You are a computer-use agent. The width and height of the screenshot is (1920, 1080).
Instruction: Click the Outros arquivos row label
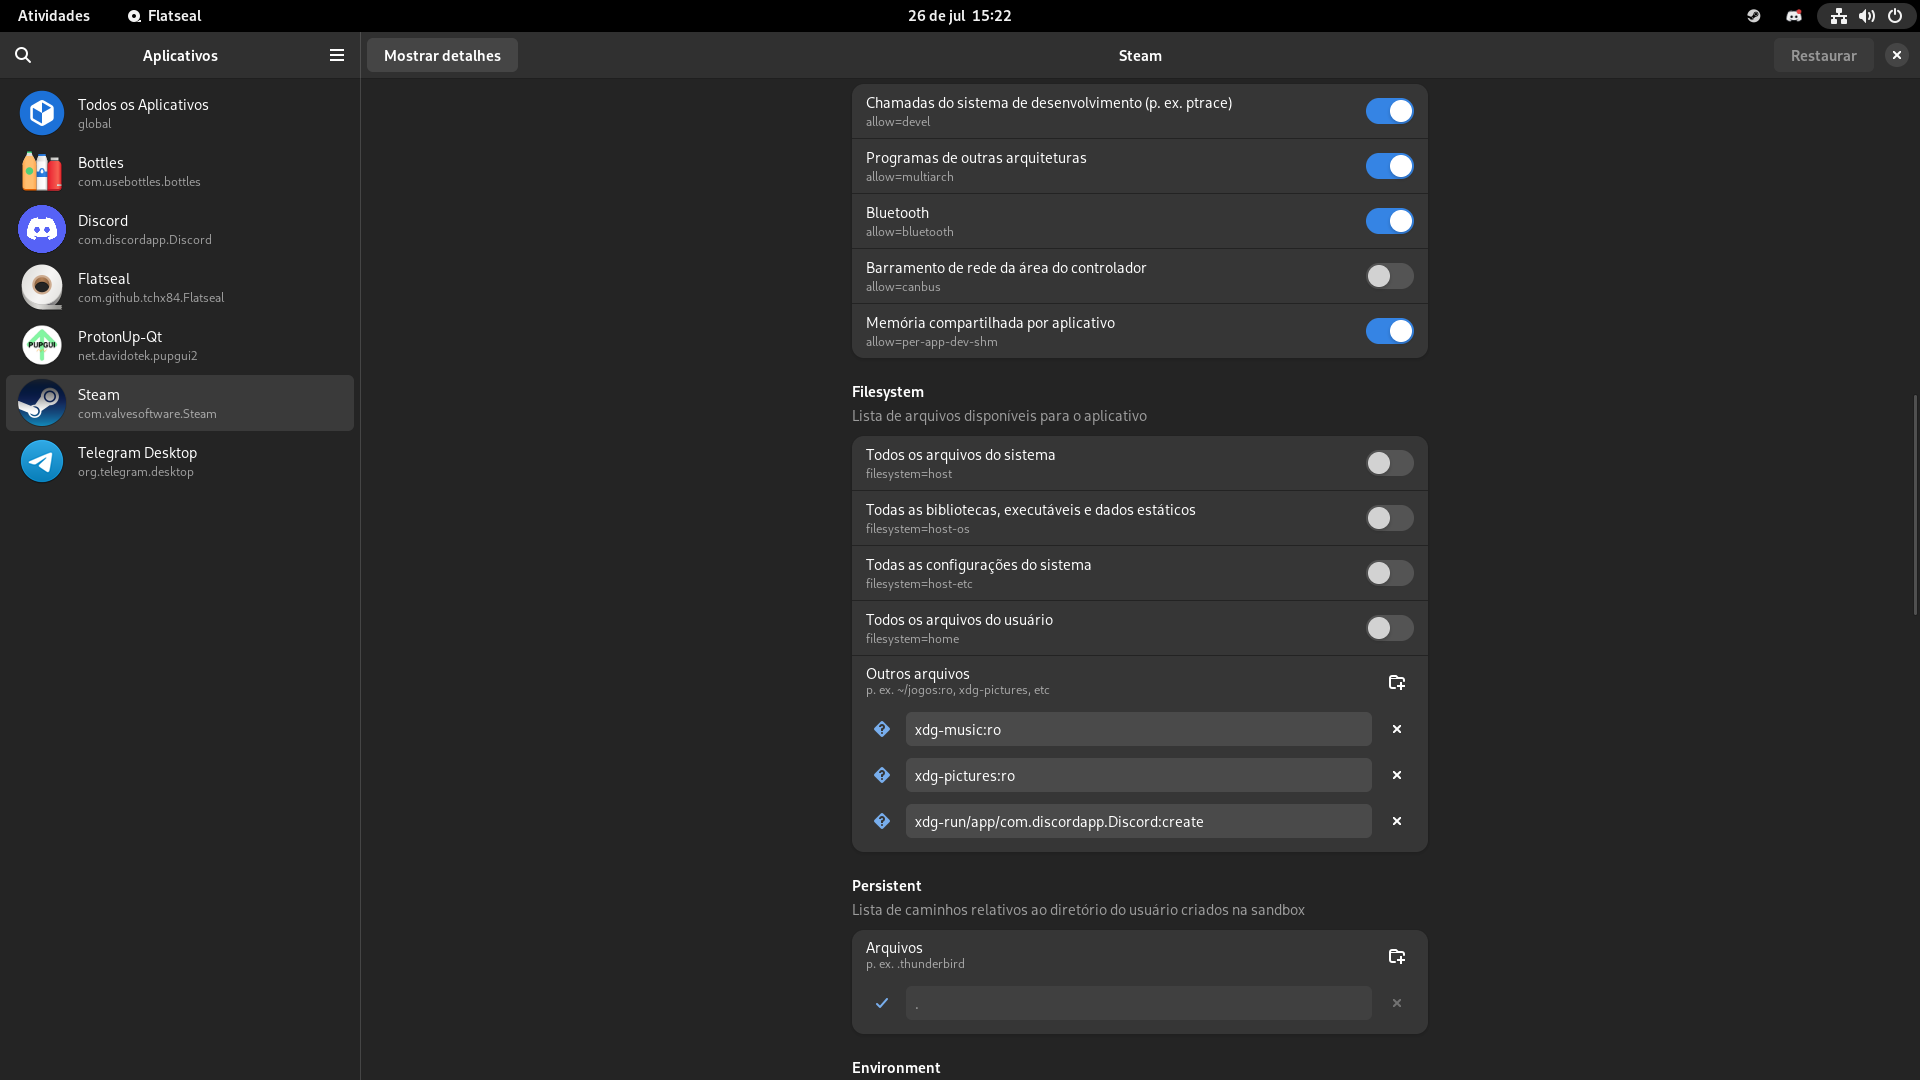point(918,674)
